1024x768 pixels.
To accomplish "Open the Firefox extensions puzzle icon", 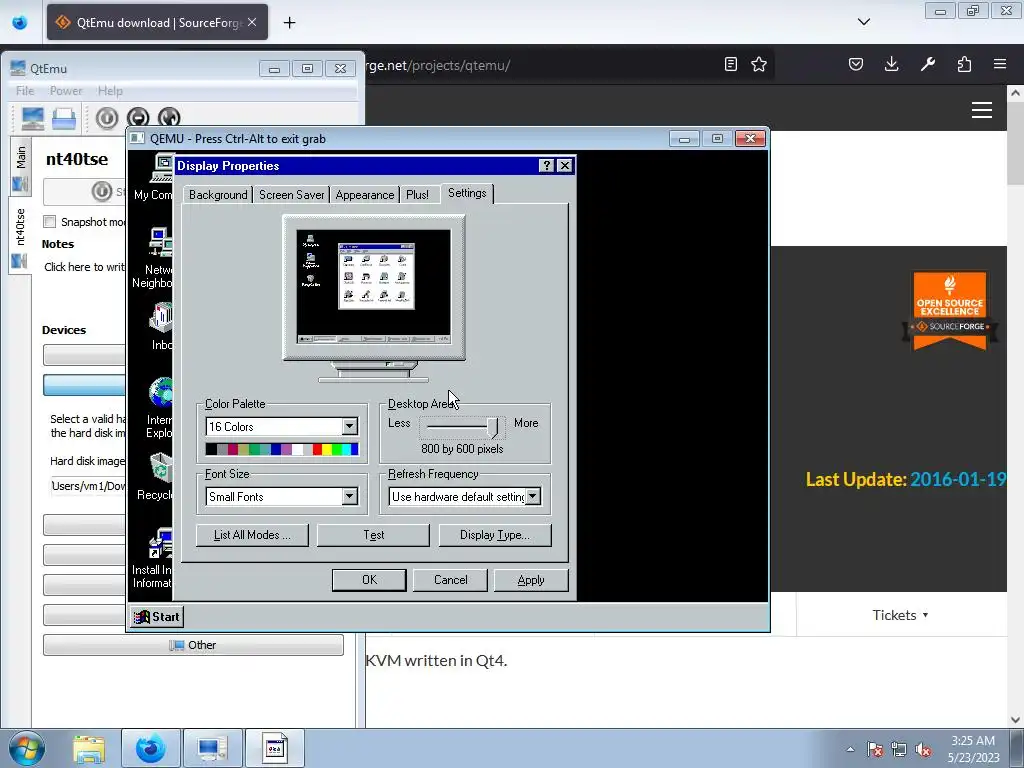I will (x=964, y=64).
